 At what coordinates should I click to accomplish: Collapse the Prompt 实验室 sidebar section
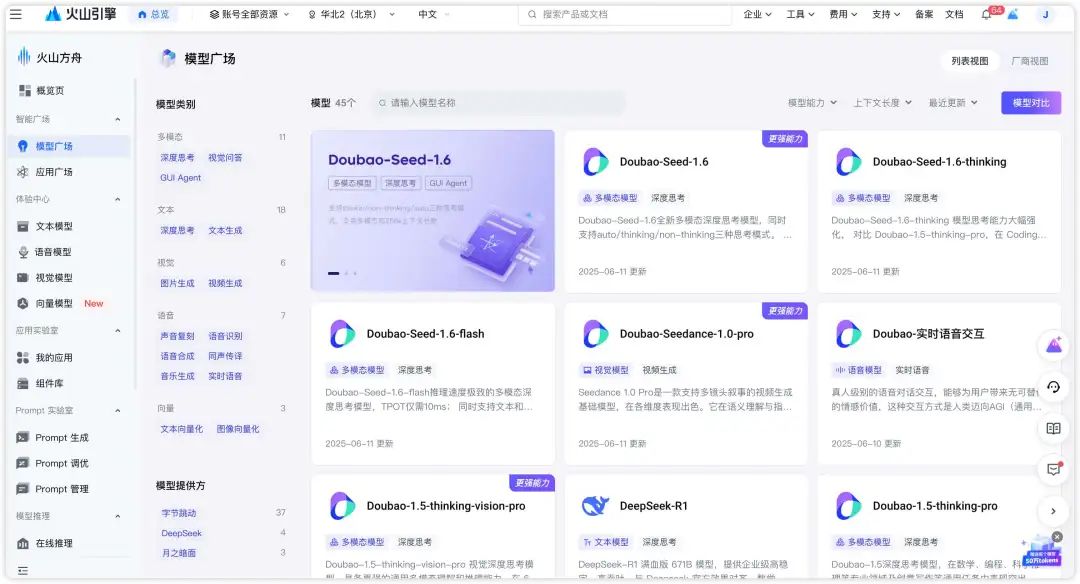[118, 410]
